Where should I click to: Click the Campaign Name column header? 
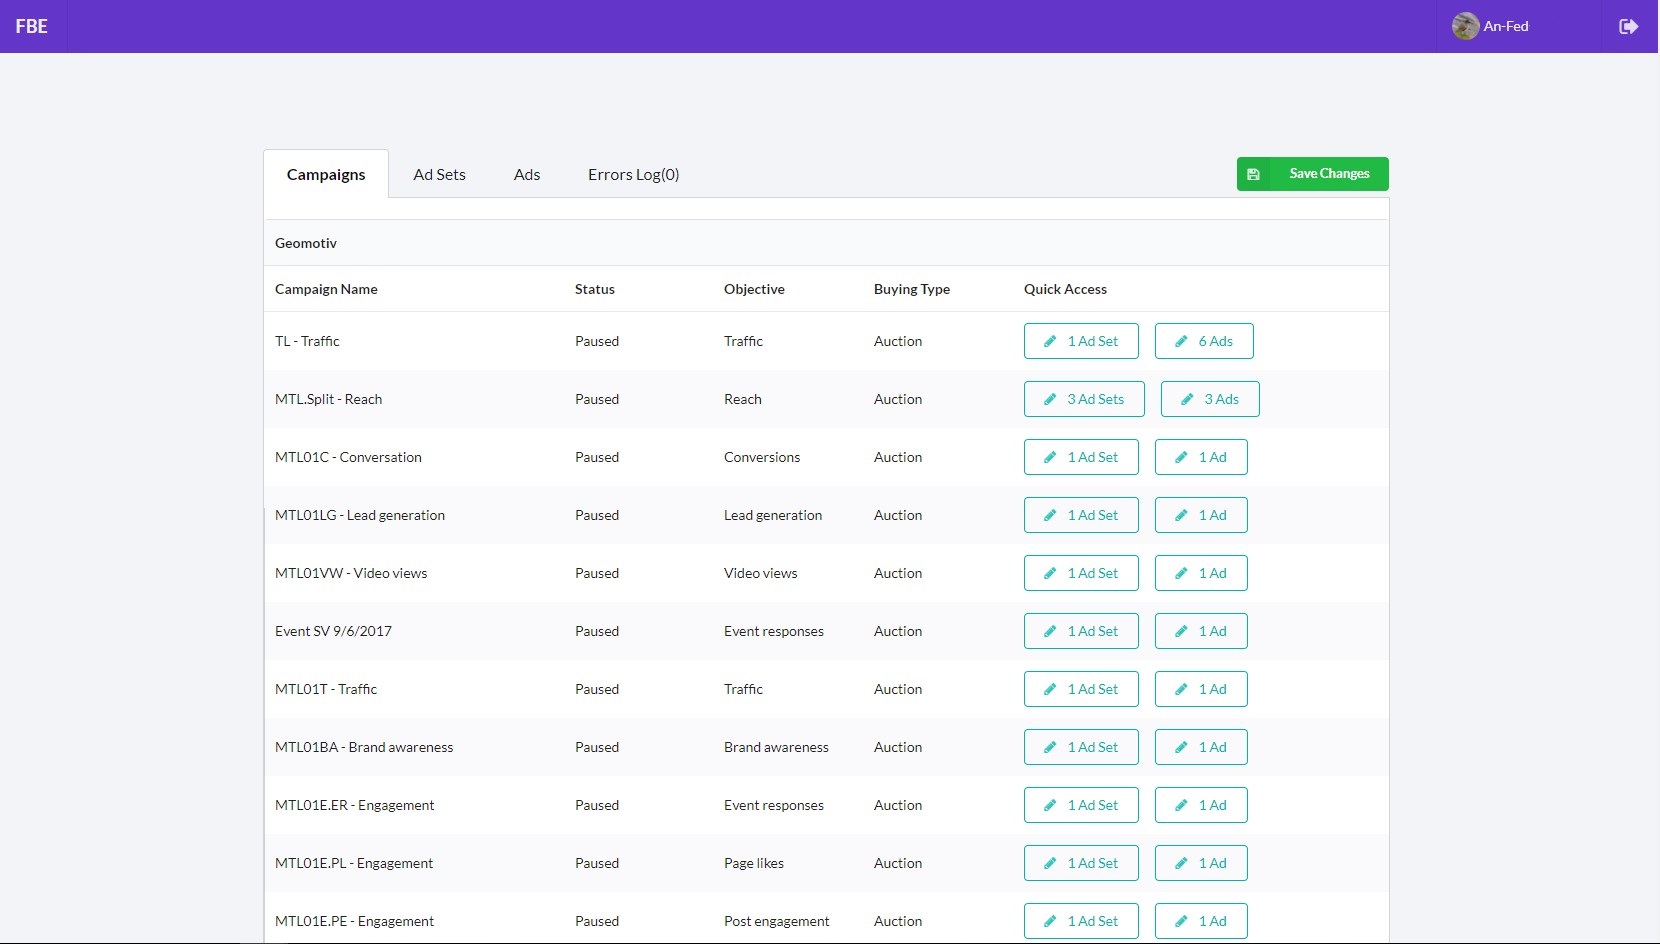[x=326, y=289]
